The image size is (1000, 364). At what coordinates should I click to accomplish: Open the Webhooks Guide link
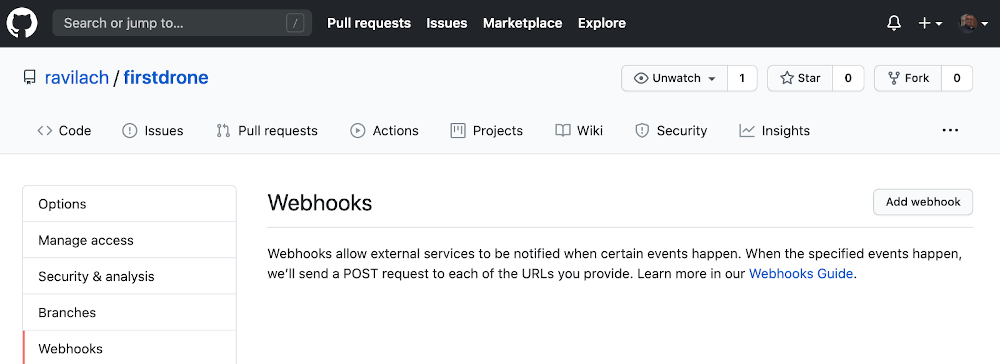[x=800, y=274]
